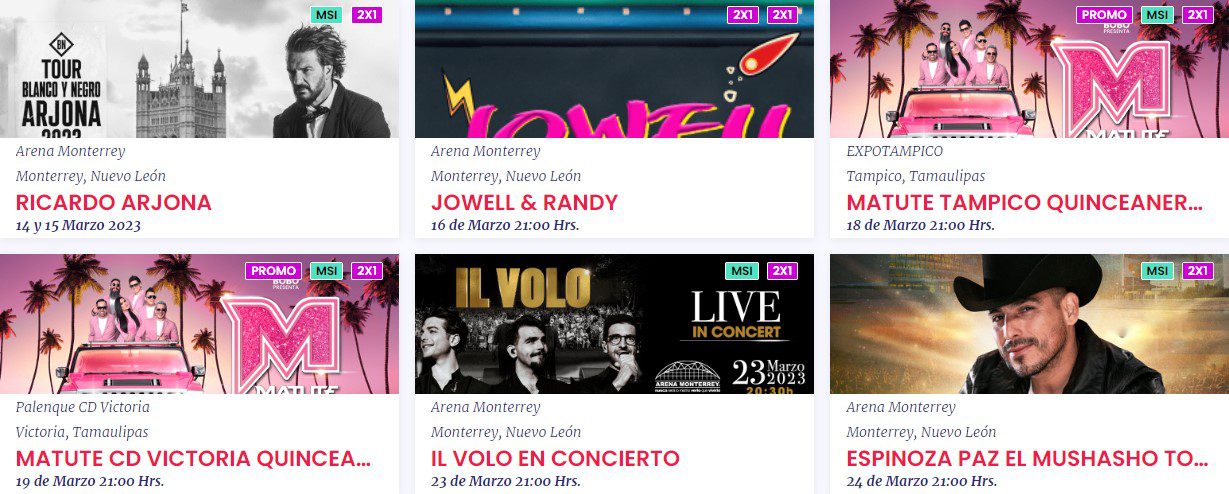The image size is (1229, 494).
Task: Open IL VOLO EN CONCIERTO event title
Action: click(x=556, y=459)
